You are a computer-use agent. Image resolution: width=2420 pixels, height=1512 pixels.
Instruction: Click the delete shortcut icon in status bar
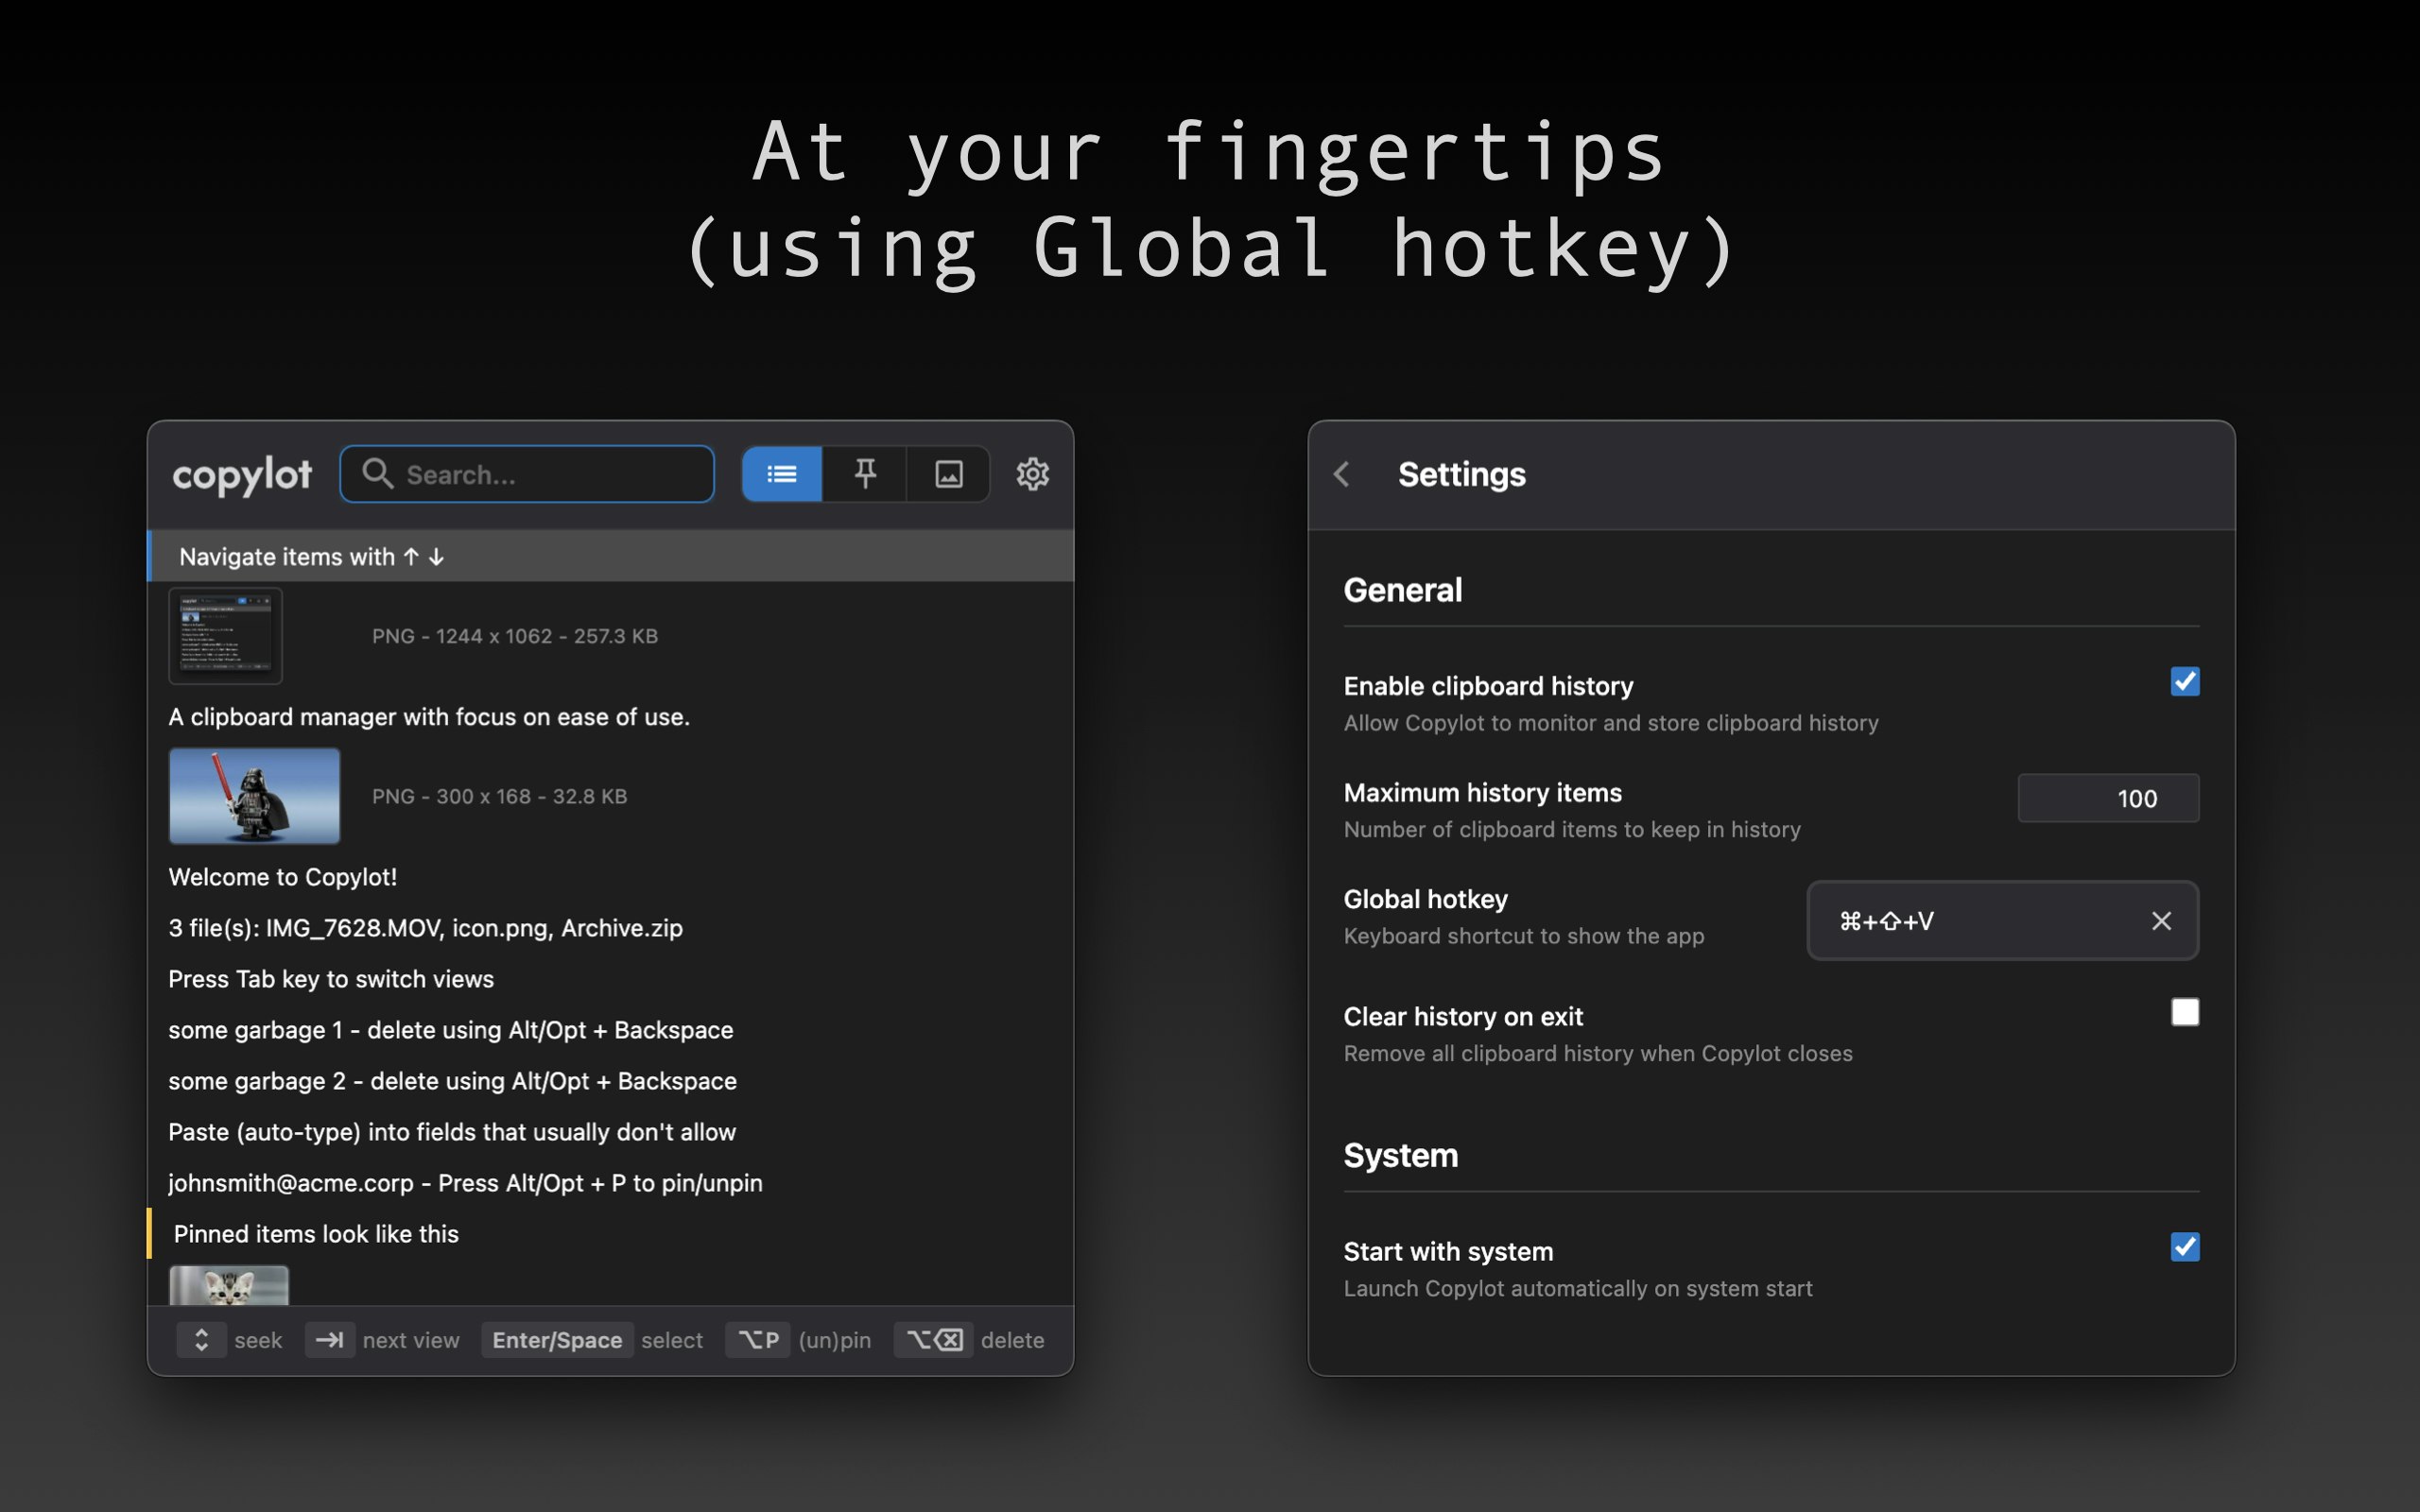[933, 1339]
